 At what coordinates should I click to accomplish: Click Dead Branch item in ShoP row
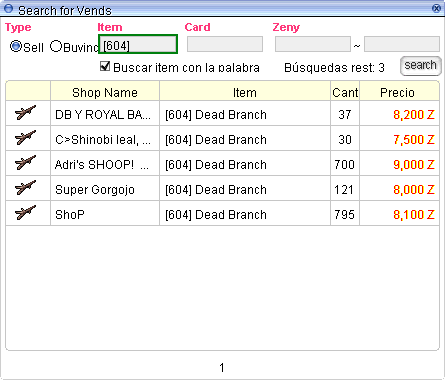(x=216, y=215)
